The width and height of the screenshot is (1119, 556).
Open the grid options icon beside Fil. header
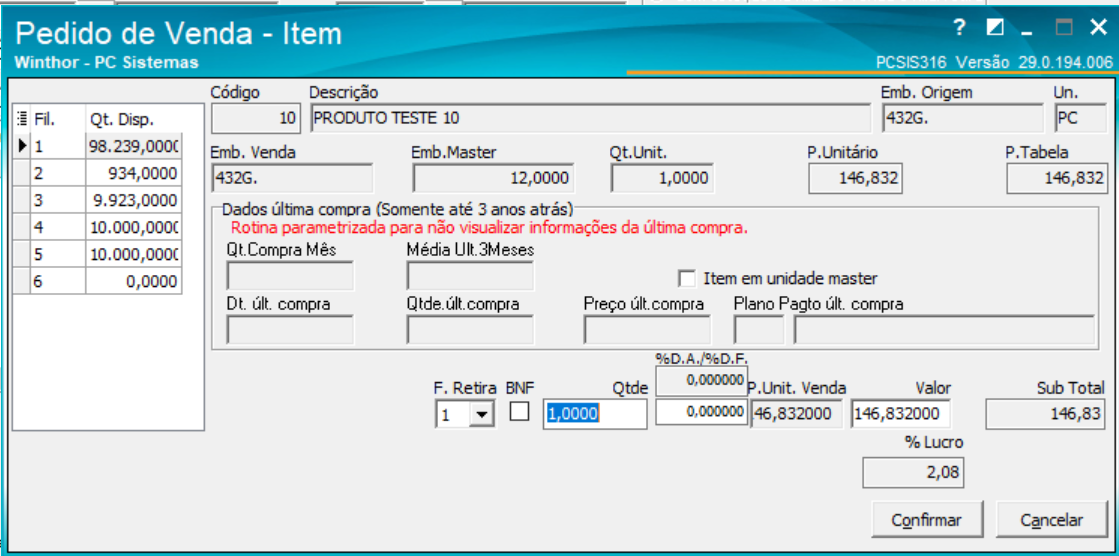pyautogui.click(x=21, y=118)
